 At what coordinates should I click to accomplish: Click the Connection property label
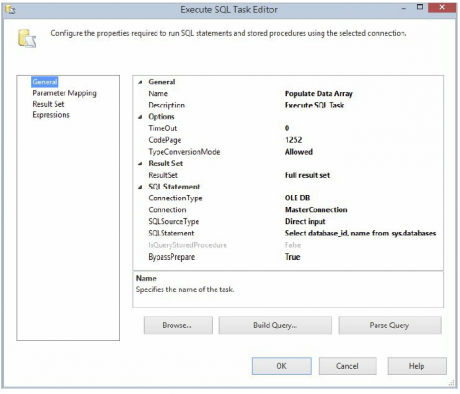coord(167,210)
